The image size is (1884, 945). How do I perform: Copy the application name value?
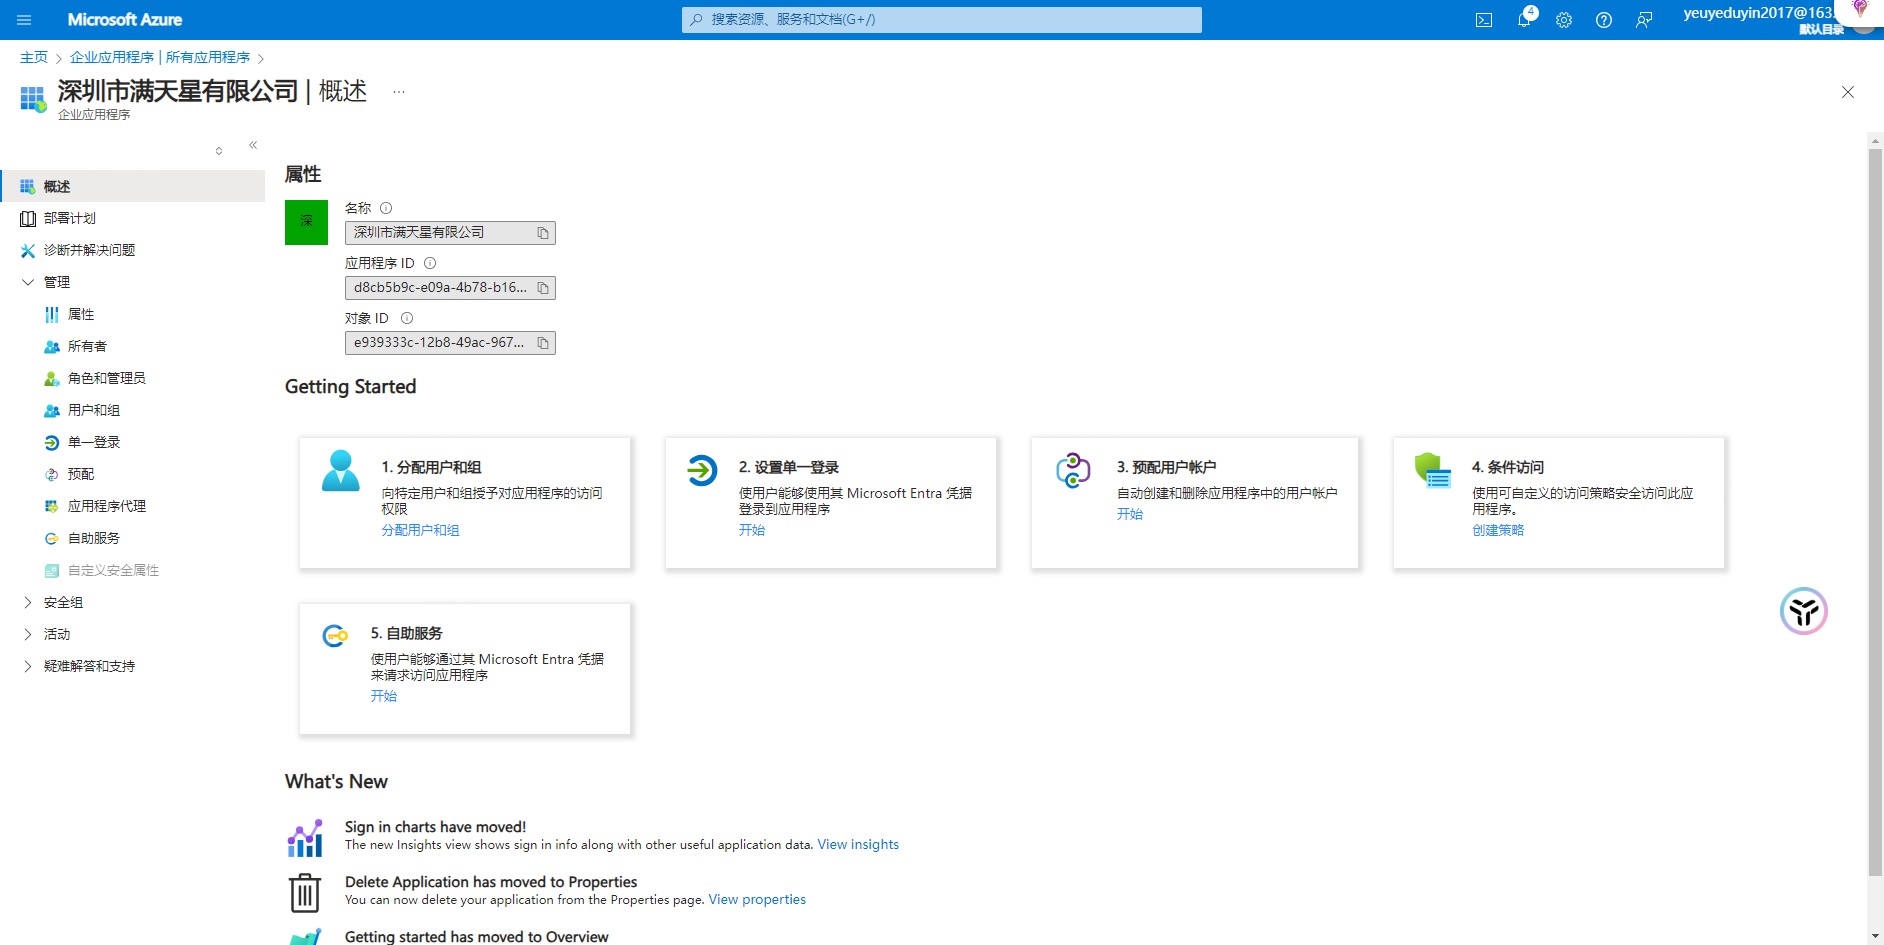click(x=543, y=233)
